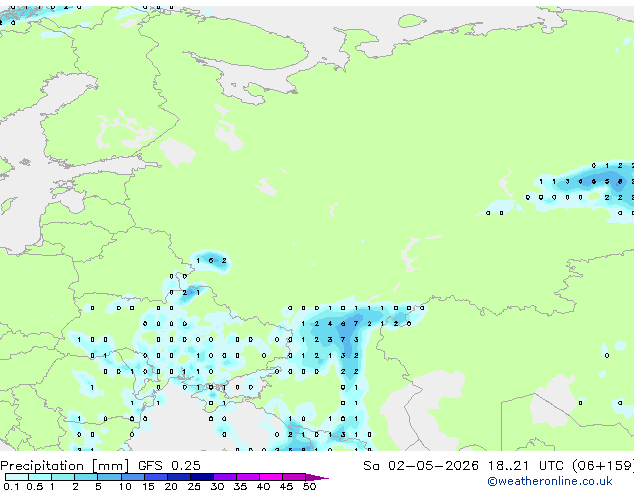Click the "(06+159)" forecast run text
The image size is (634, 490).
point(603,465)
